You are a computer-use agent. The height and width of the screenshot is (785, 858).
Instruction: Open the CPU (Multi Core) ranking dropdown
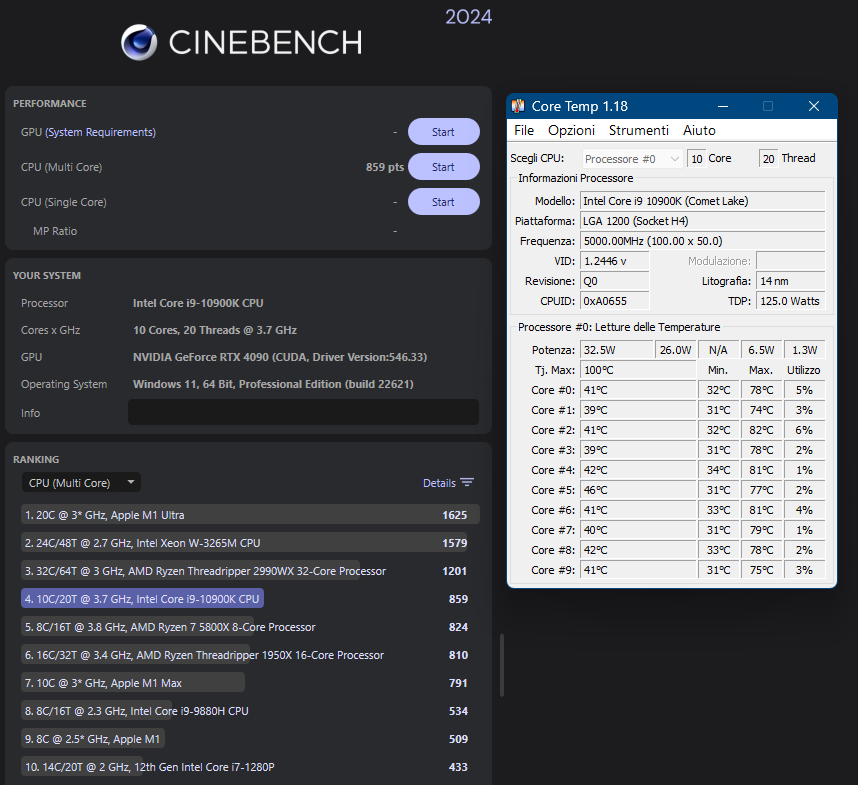tap(82, 482)
